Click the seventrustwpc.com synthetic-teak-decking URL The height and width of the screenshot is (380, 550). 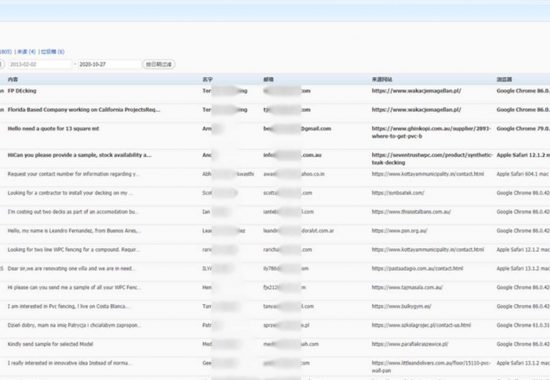tap(432, 159)
